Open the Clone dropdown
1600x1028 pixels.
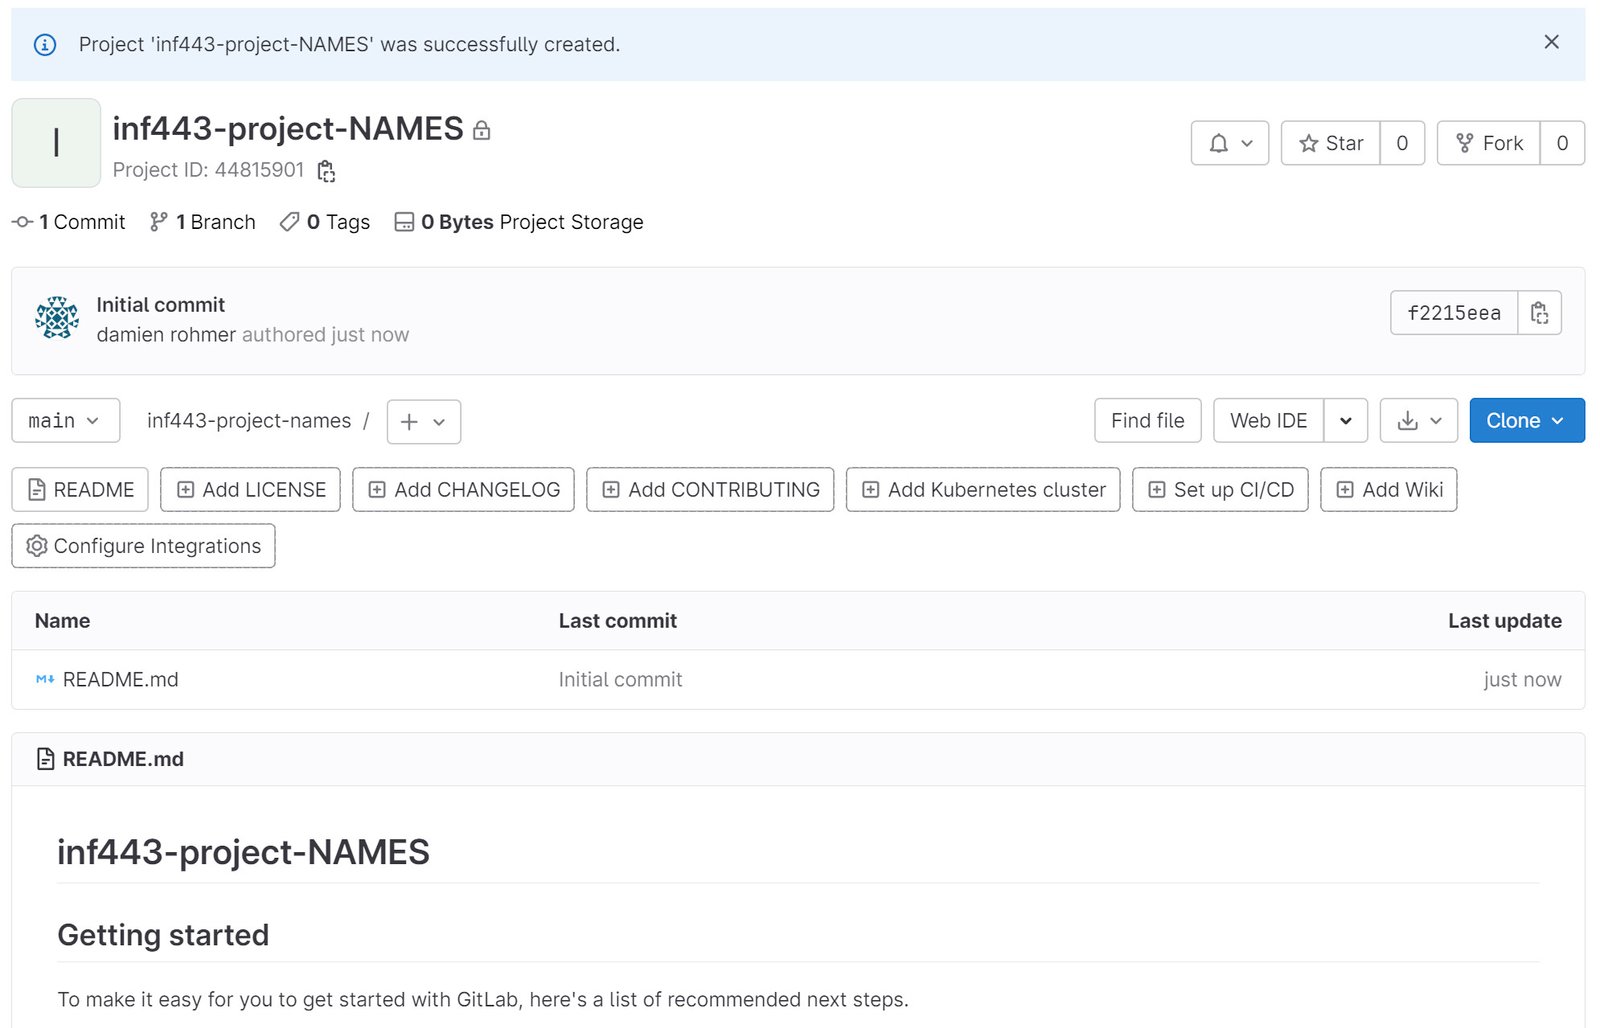[x=1525, y=420]
